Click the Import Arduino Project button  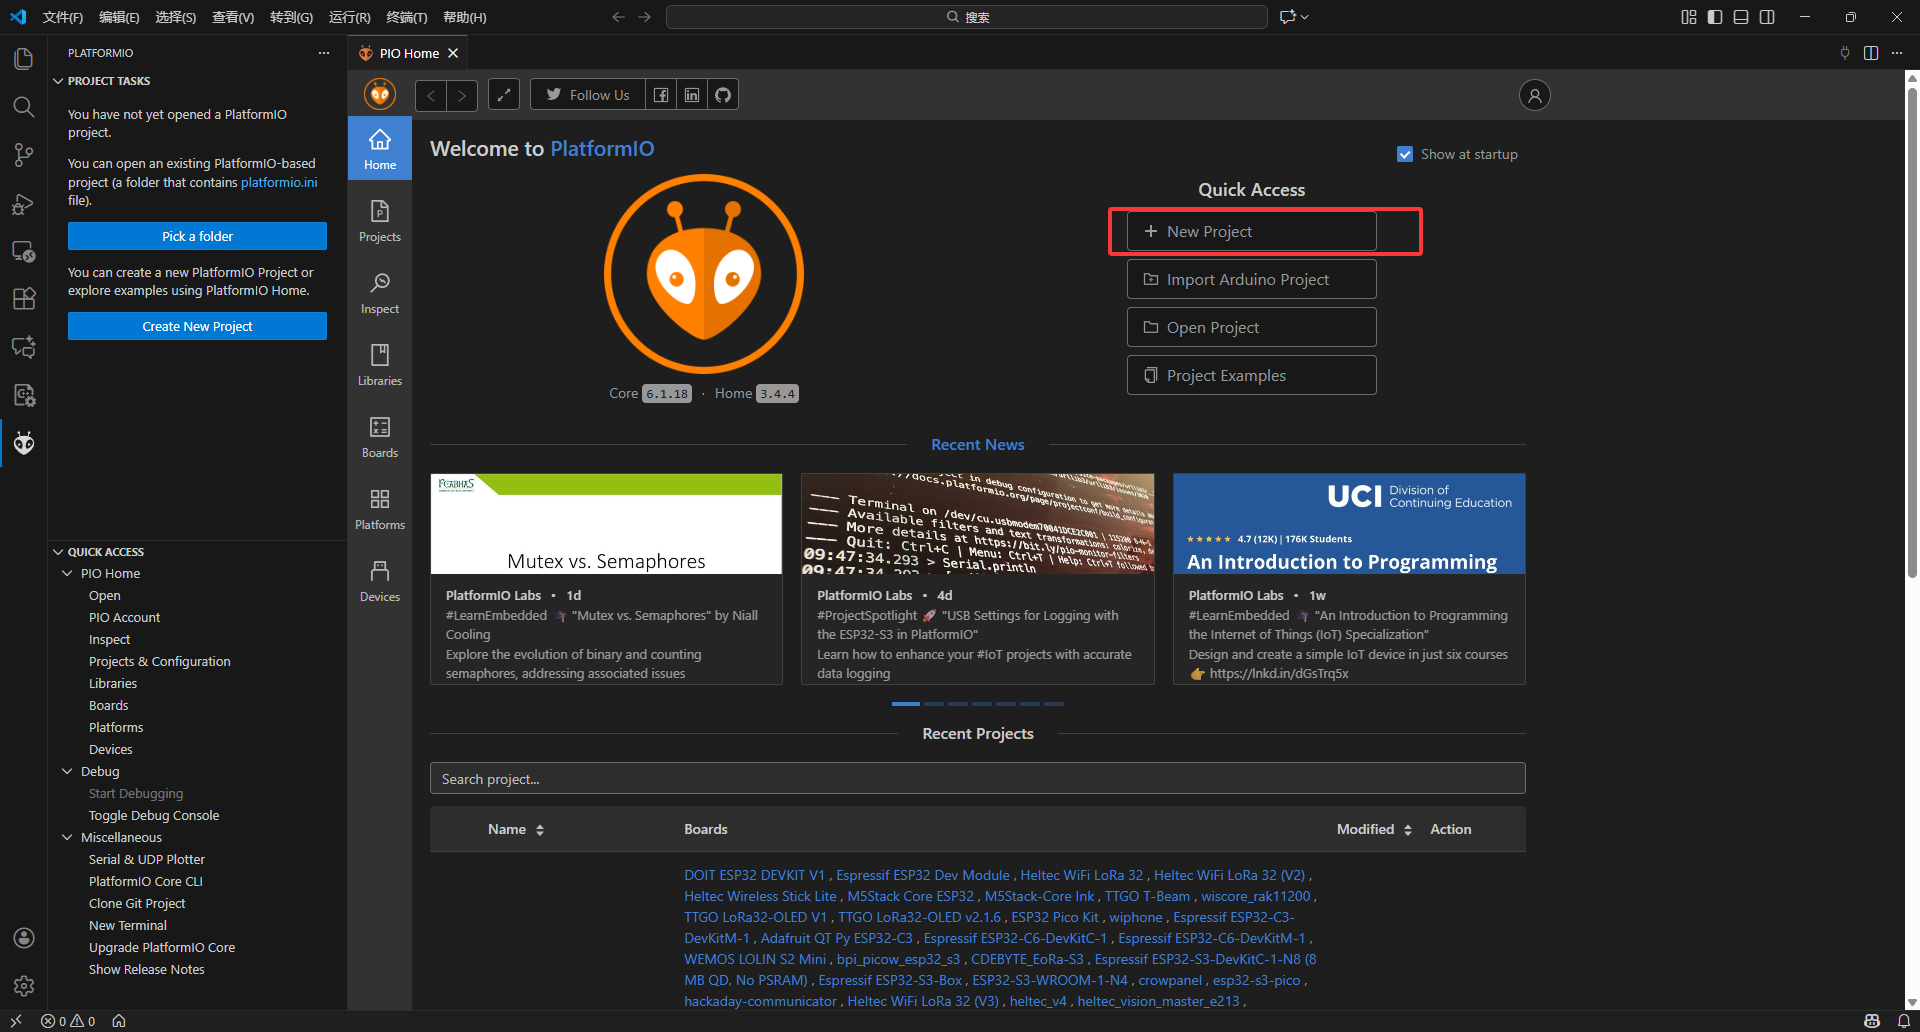tap(1251, 280)
